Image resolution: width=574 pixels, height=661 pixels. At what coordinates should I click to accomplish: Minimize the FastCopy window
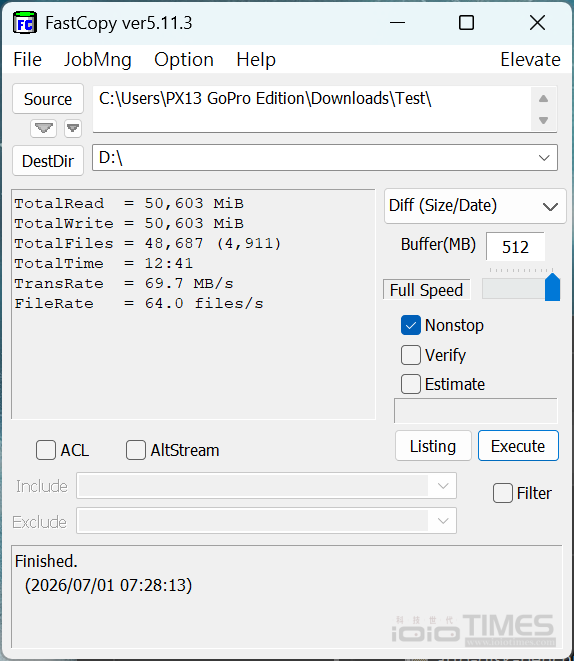click(x=397, y=23)
